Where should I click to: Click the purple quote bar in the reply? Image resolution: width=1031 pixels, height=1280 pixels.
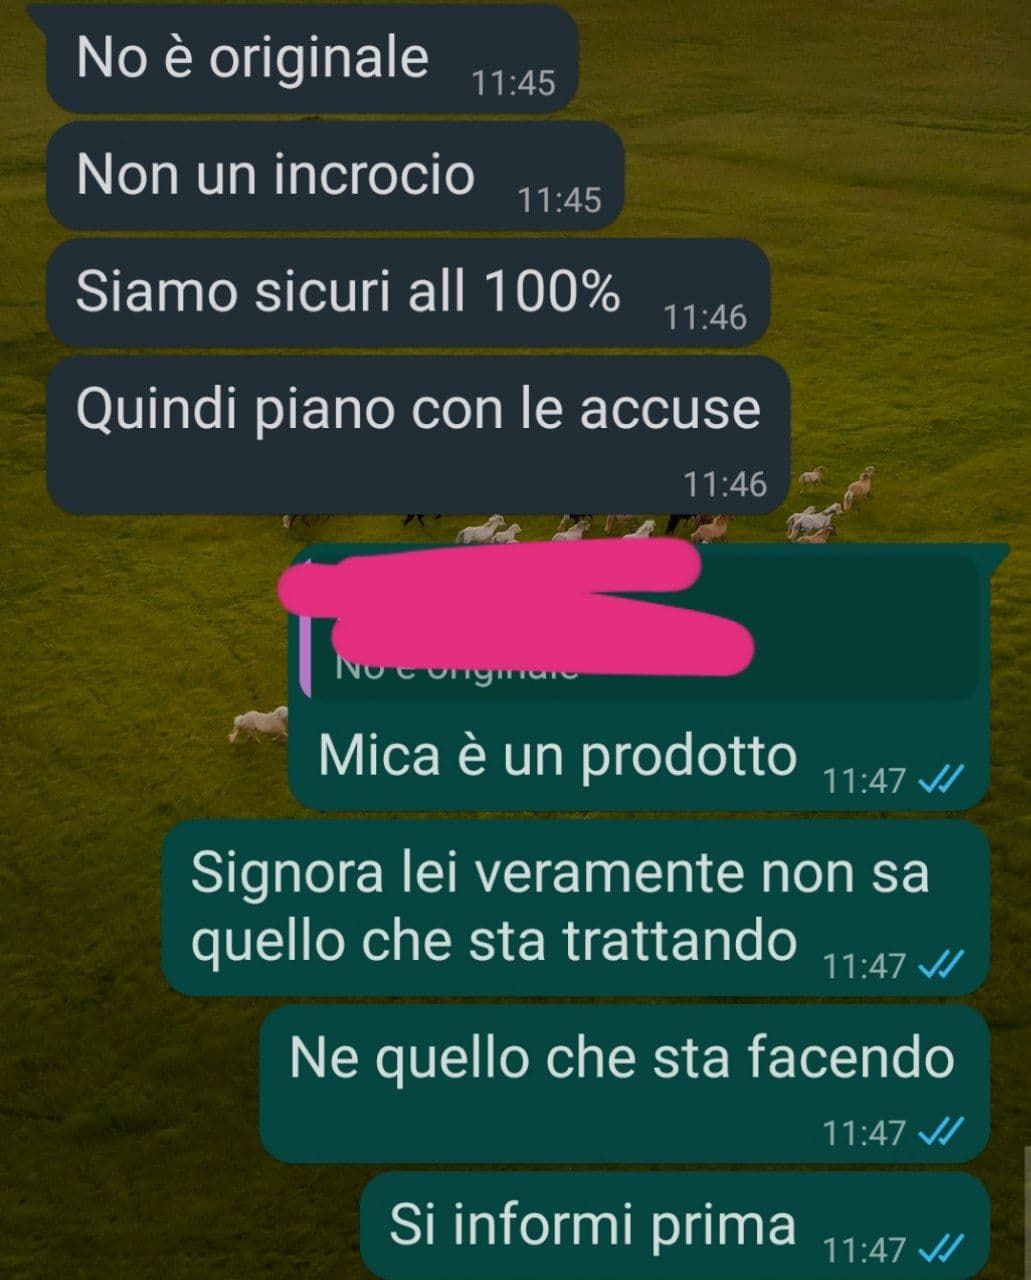click(x=305, y=628)
